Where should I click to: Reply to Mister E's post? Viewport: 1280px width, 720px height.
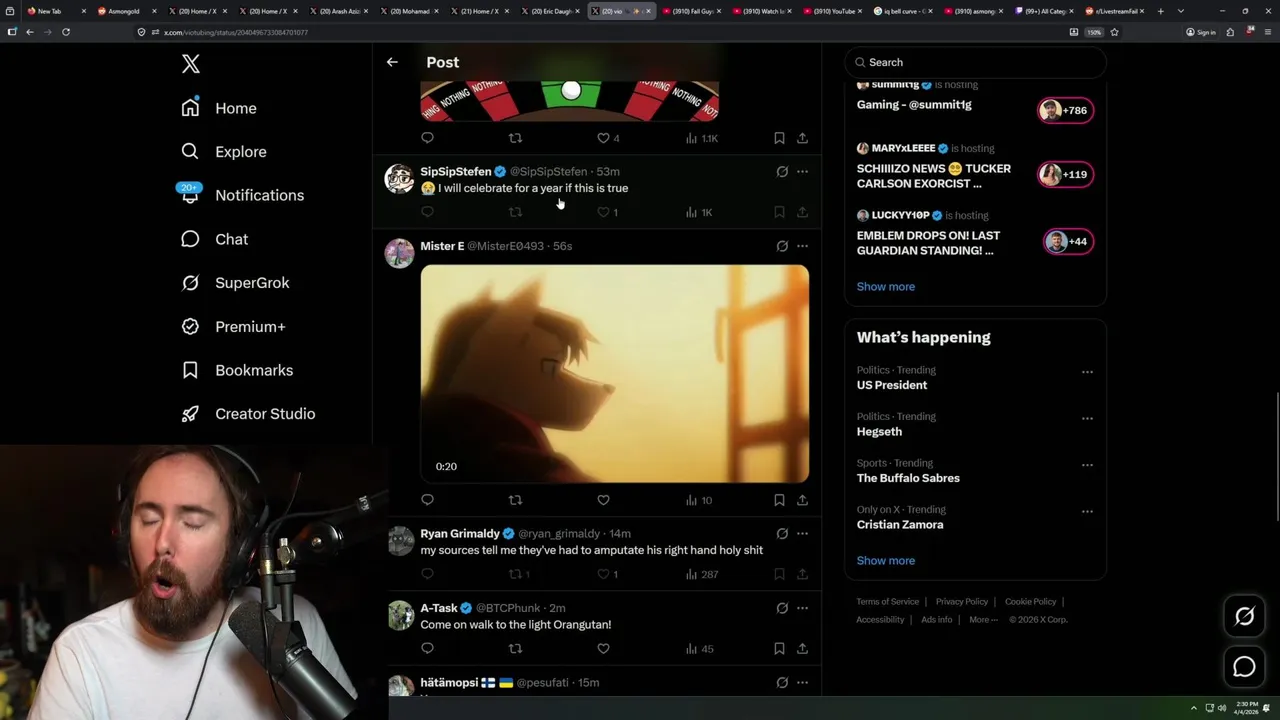tap(427, 500)
